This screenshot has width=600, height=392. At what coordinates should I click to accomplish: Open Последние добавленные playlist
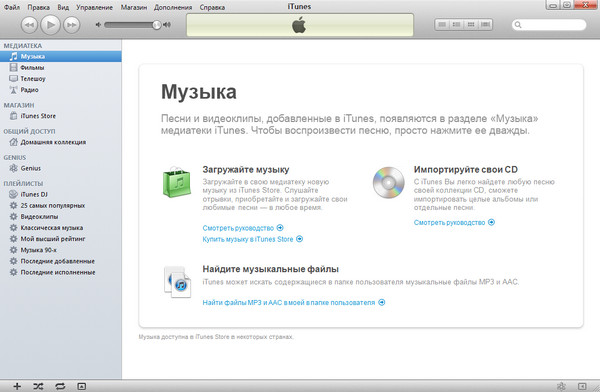click(x=61, y=261)
